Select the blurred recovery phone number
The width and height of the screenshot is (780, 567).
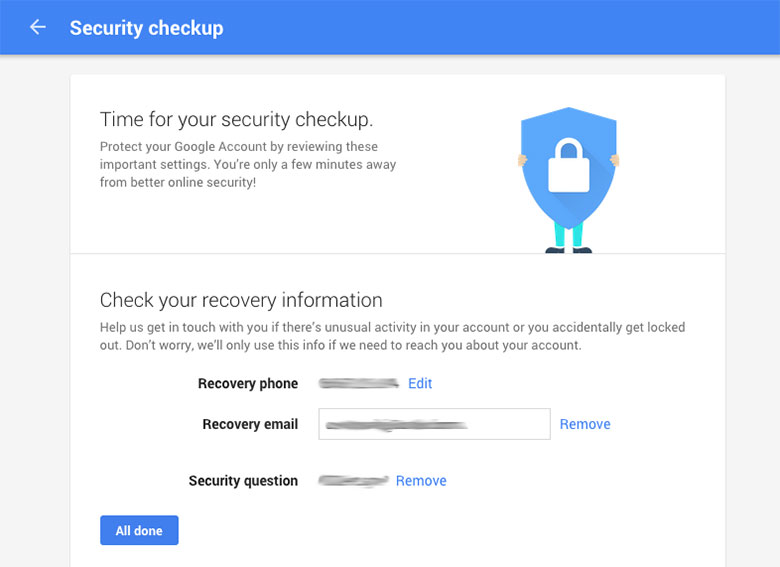click(359, 383)
